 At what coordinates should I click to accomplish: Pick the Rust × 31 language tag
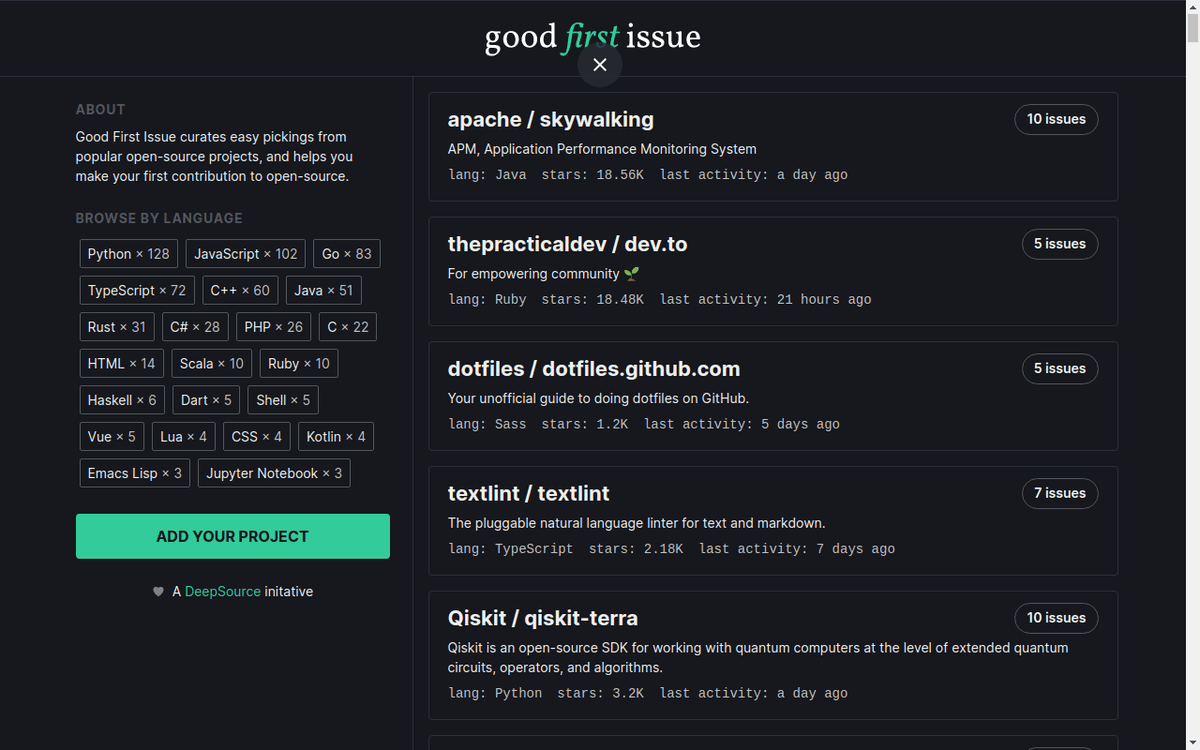tap(117, 327)
